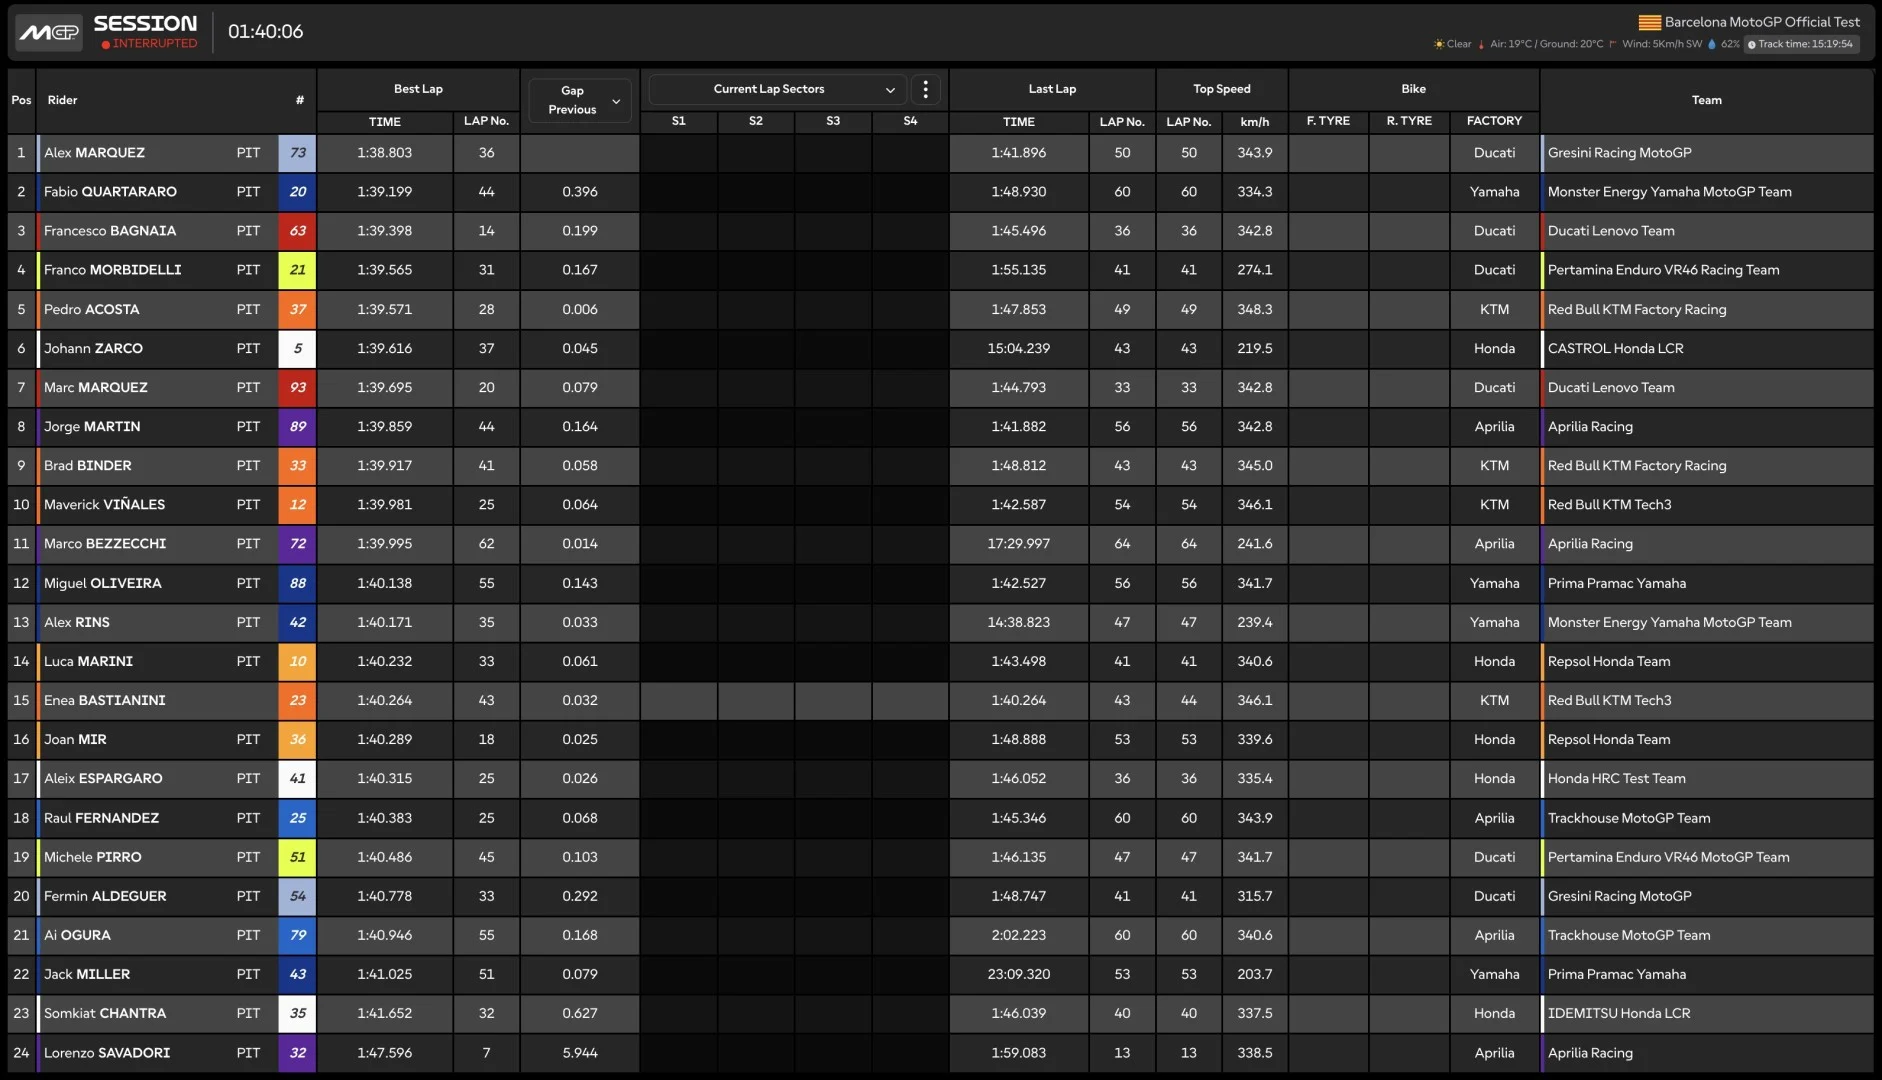Select the purple number badge 89 of Jorge Martin

[297, 426]
